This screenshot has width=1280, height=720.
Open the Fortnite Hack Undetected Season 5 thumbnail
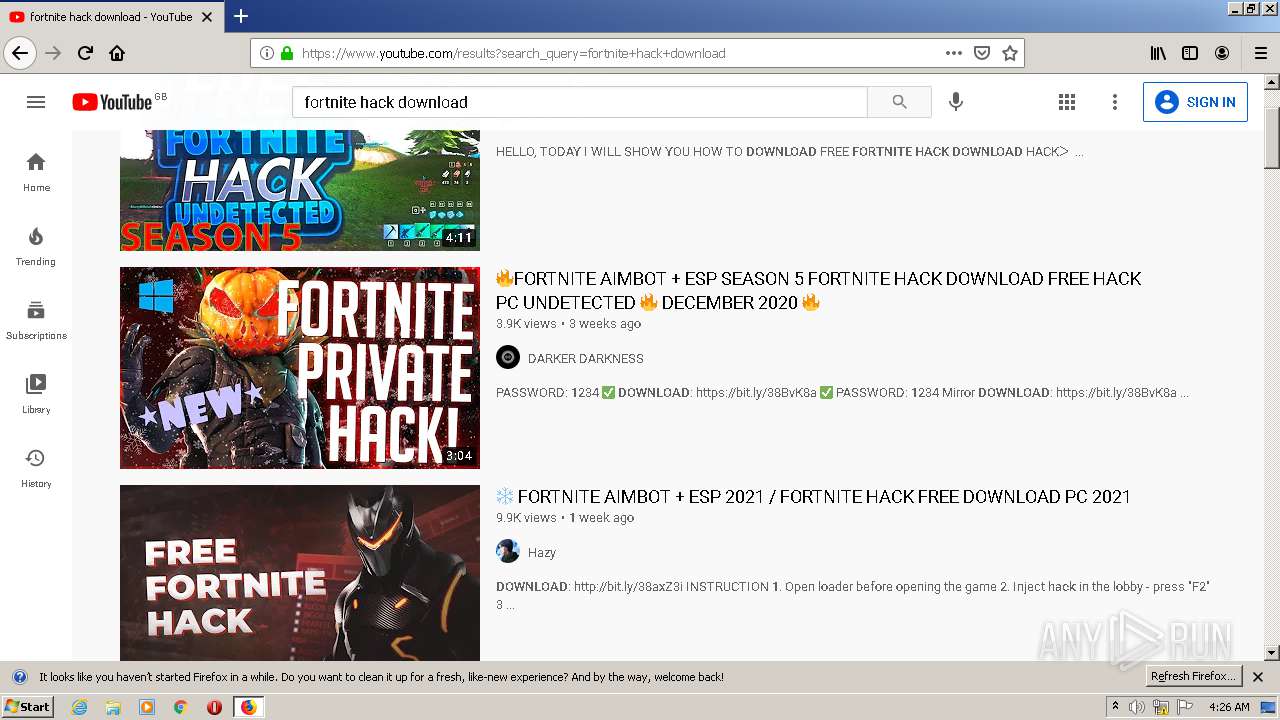(300, 190)
